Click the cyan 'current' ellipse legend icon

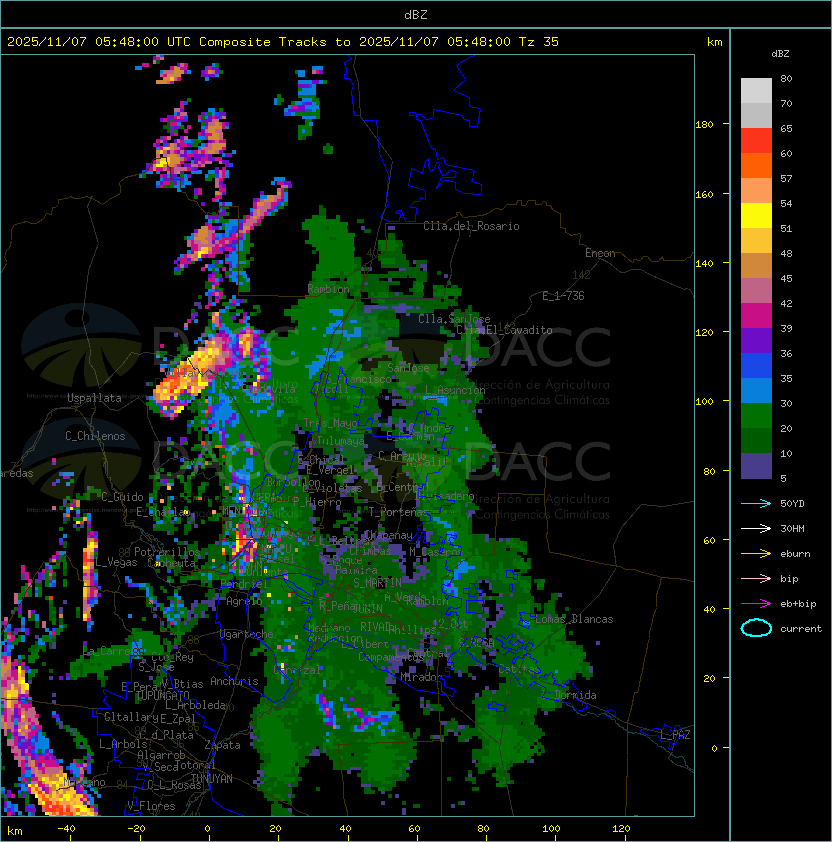(x=756, y=628)
